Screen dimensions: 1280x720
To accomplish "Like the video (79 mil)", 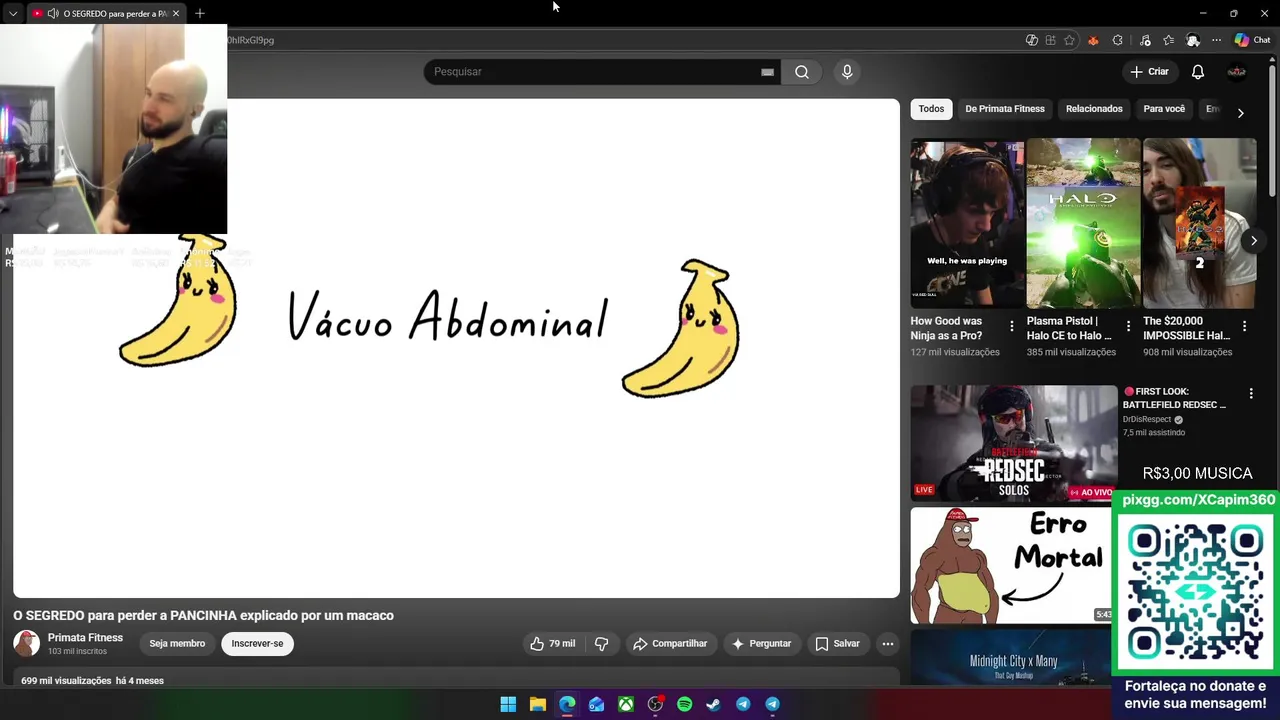I will tap(553, 644).
